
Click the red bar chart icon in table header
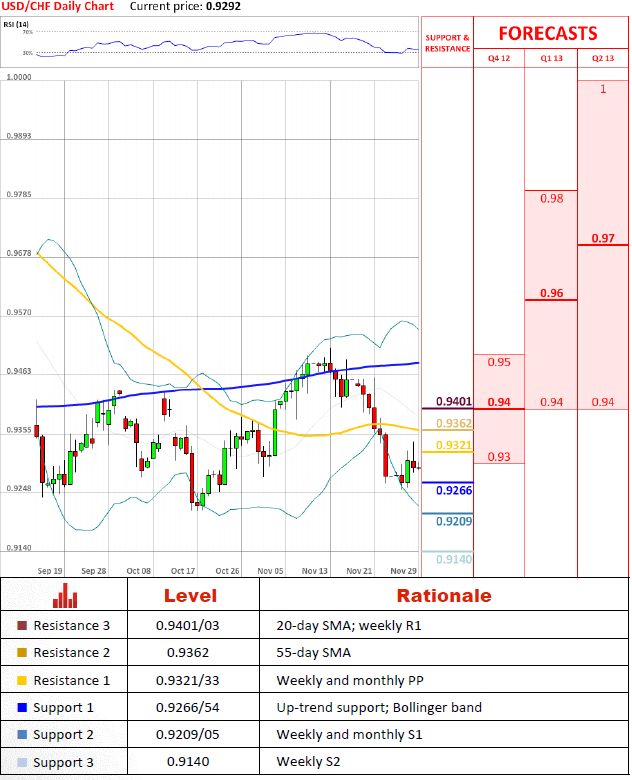pos(65,596)
